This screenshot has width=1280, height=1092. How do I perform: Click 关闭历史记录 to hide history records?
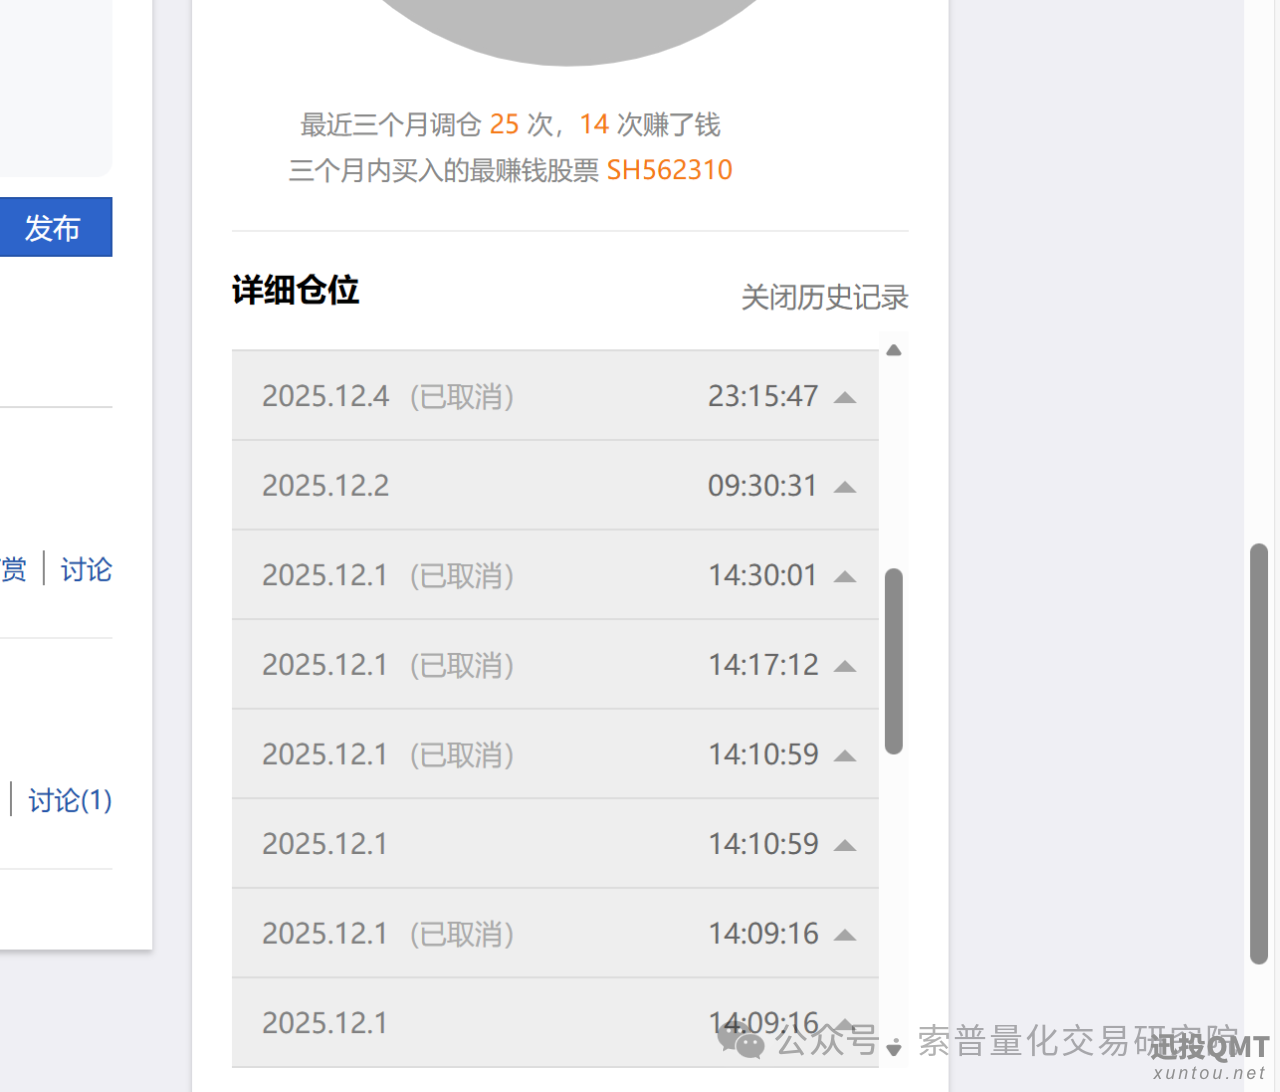pos(824,297)
